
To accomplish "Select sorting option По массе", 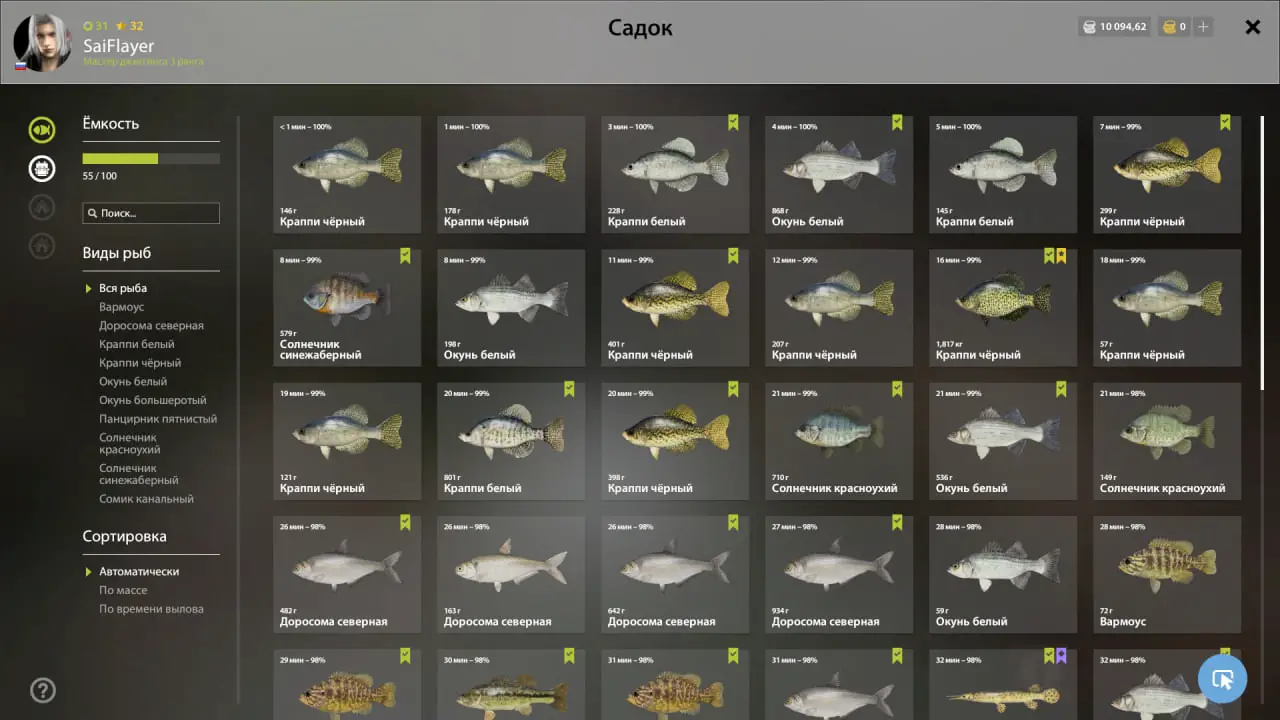I will pyautogui.click(x=123, y=590).
